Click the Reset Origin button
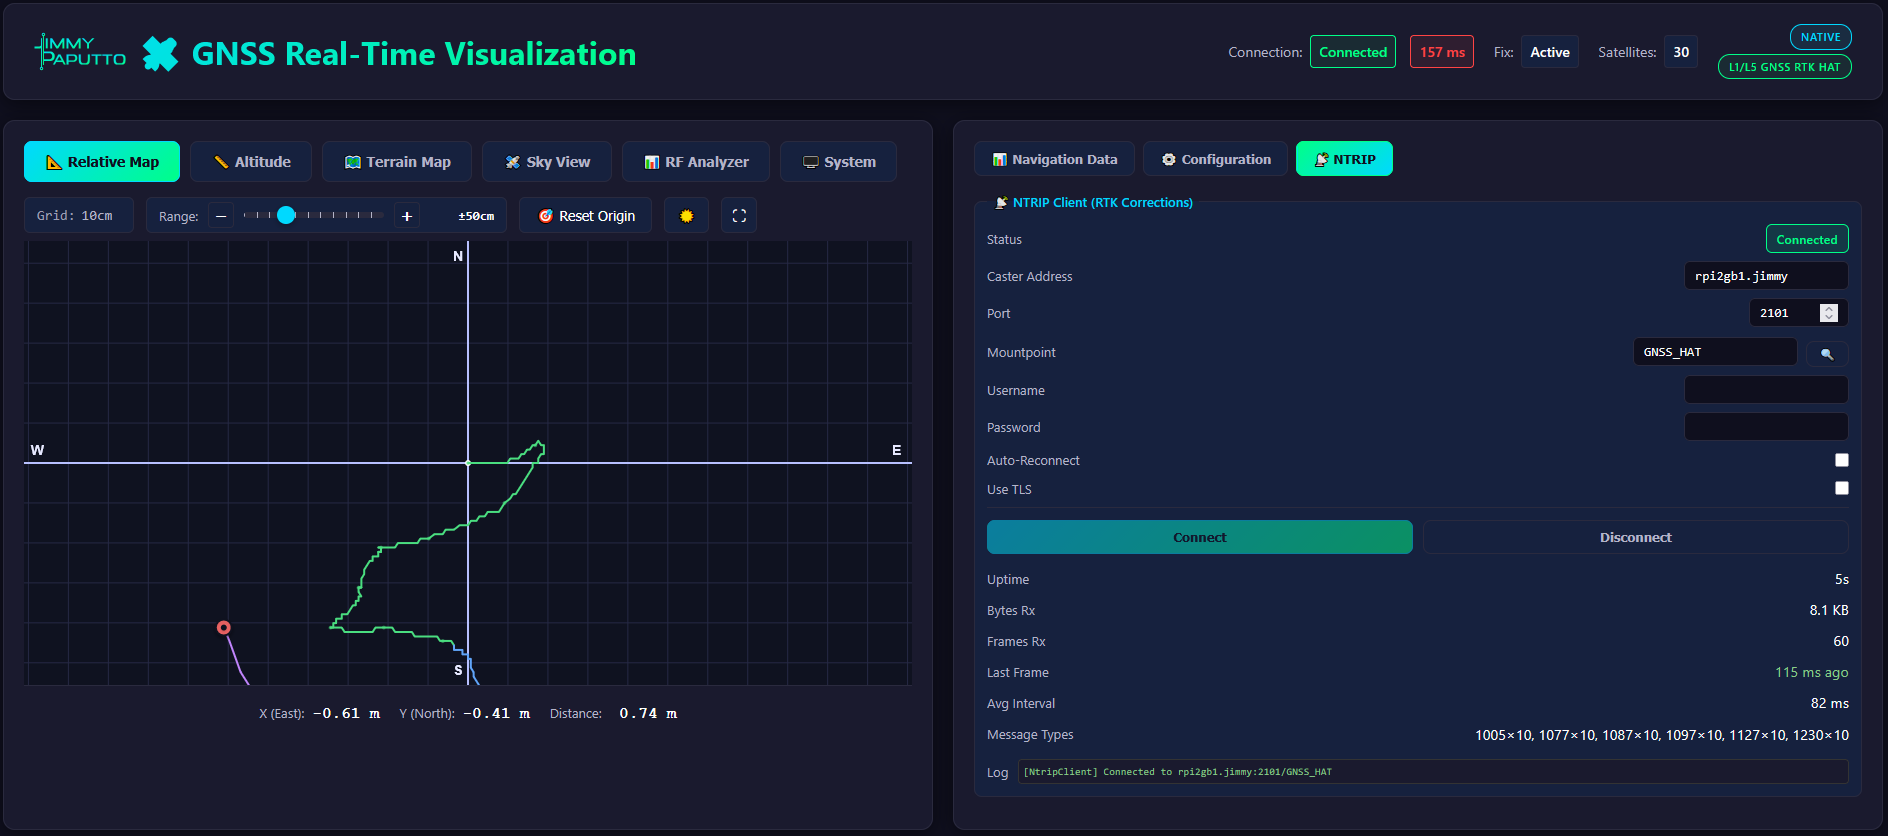This screenshot has width=1888, height=836. point(586,216)
